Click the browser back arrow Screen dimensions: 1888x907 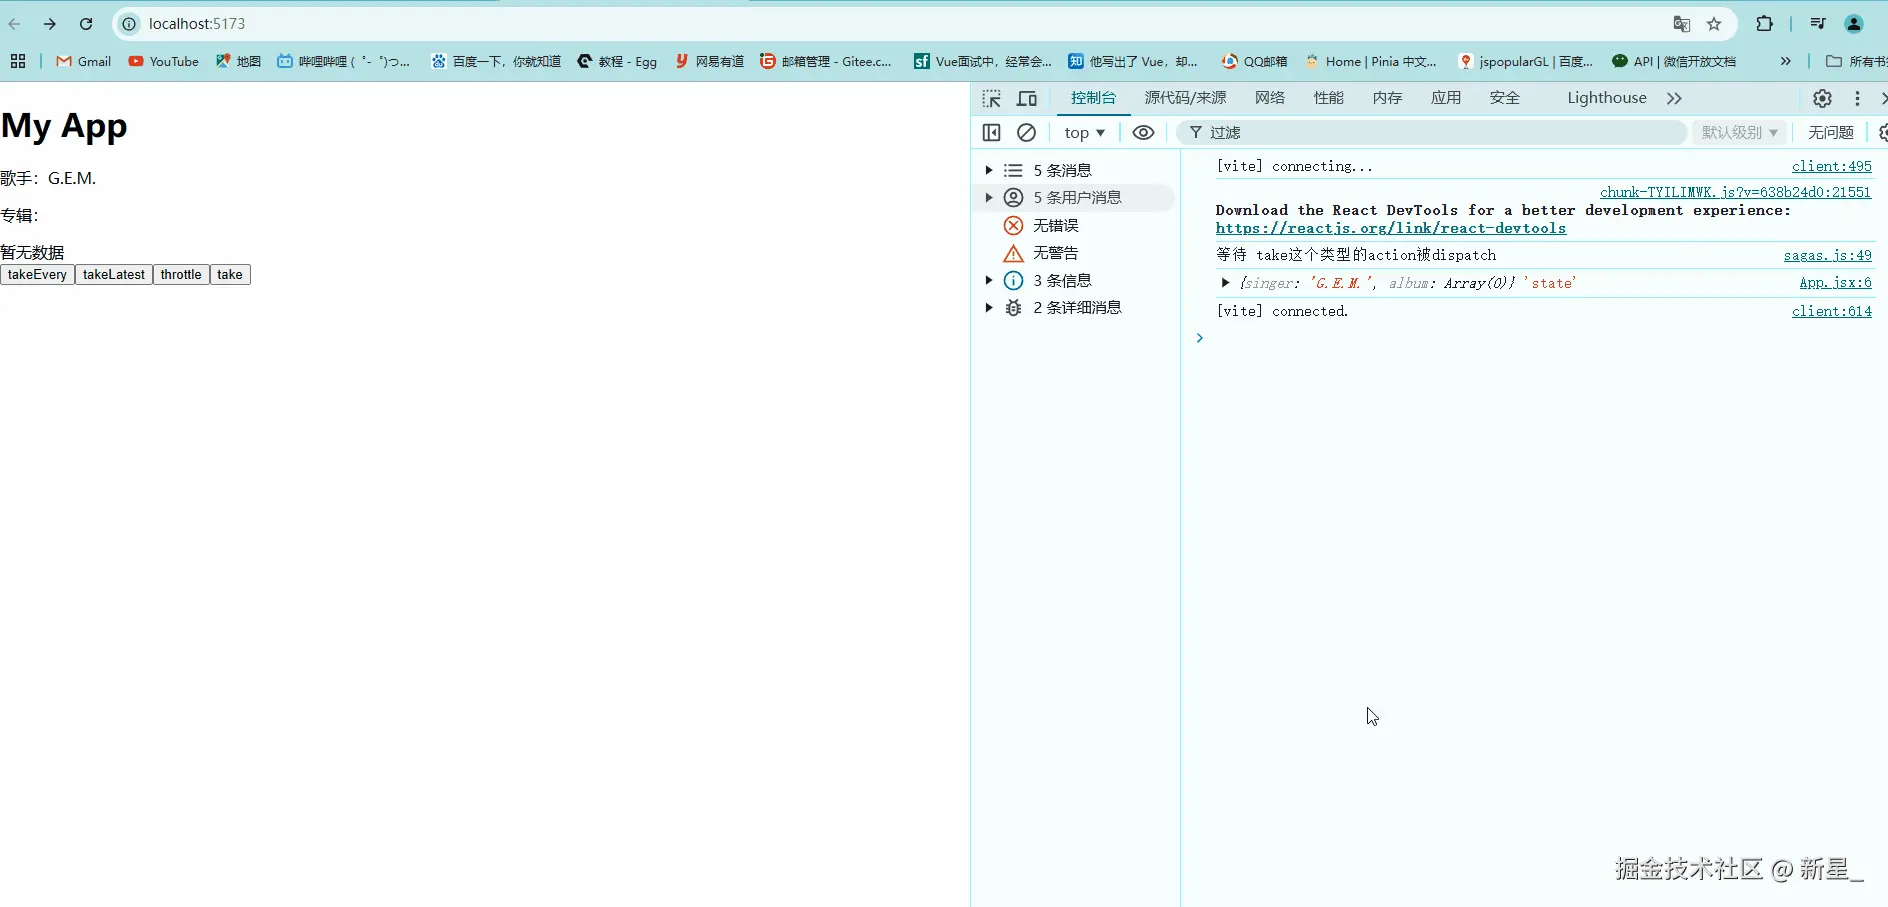coord(14,24)
